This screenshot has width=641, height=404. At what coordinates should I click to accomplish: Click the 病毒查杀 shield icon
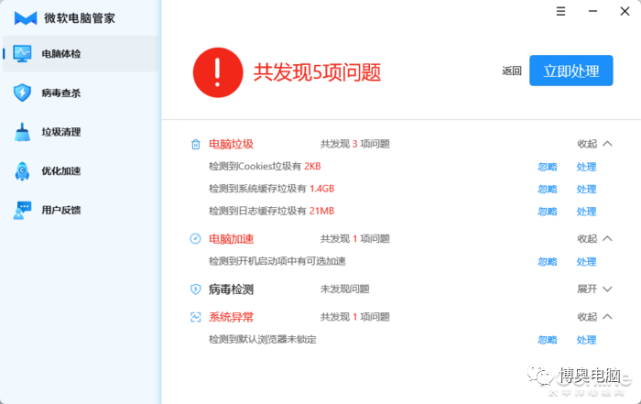(x=22, y=93)
